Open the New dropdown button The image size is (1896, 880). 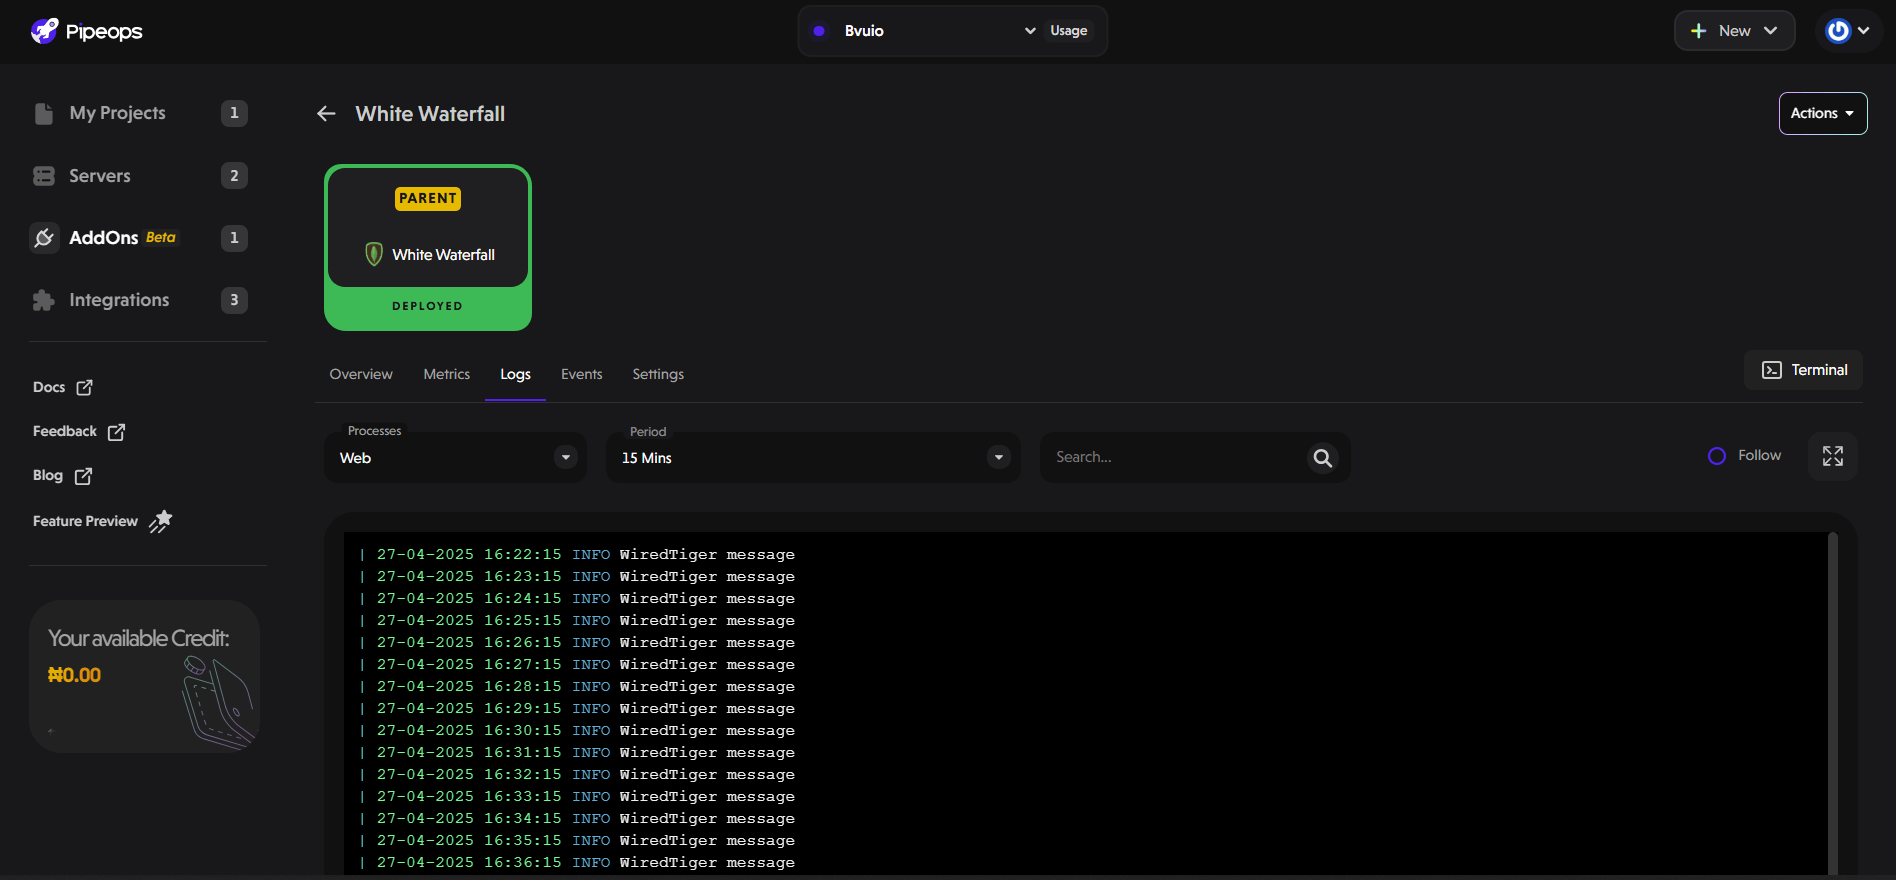pyautogui.click(x=1734, y=31)
